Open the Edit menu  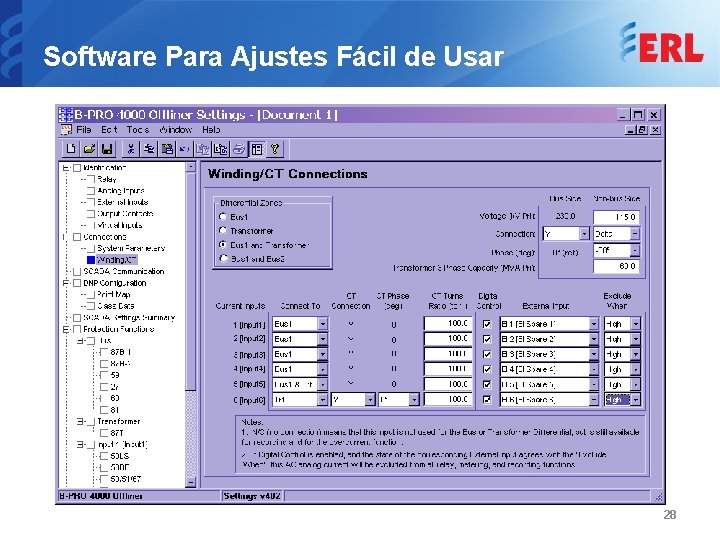click(109, 129)
